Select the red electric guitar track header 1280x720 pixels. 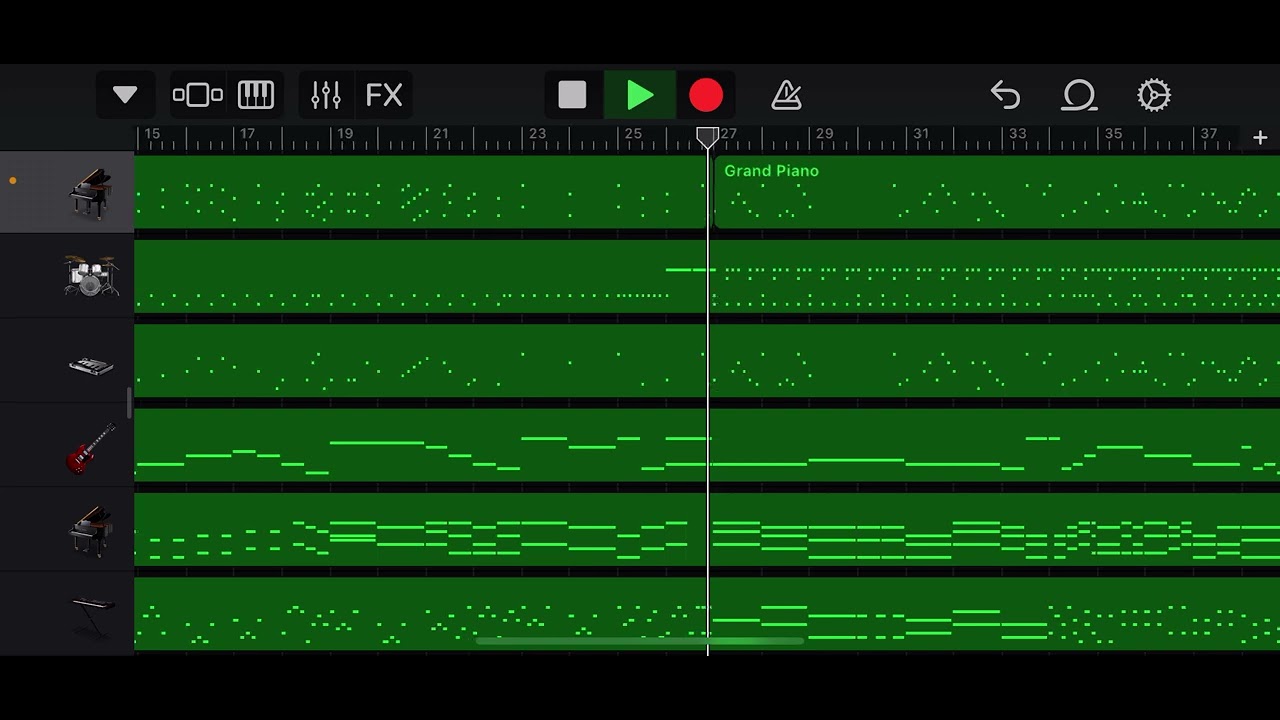point(67,446)
